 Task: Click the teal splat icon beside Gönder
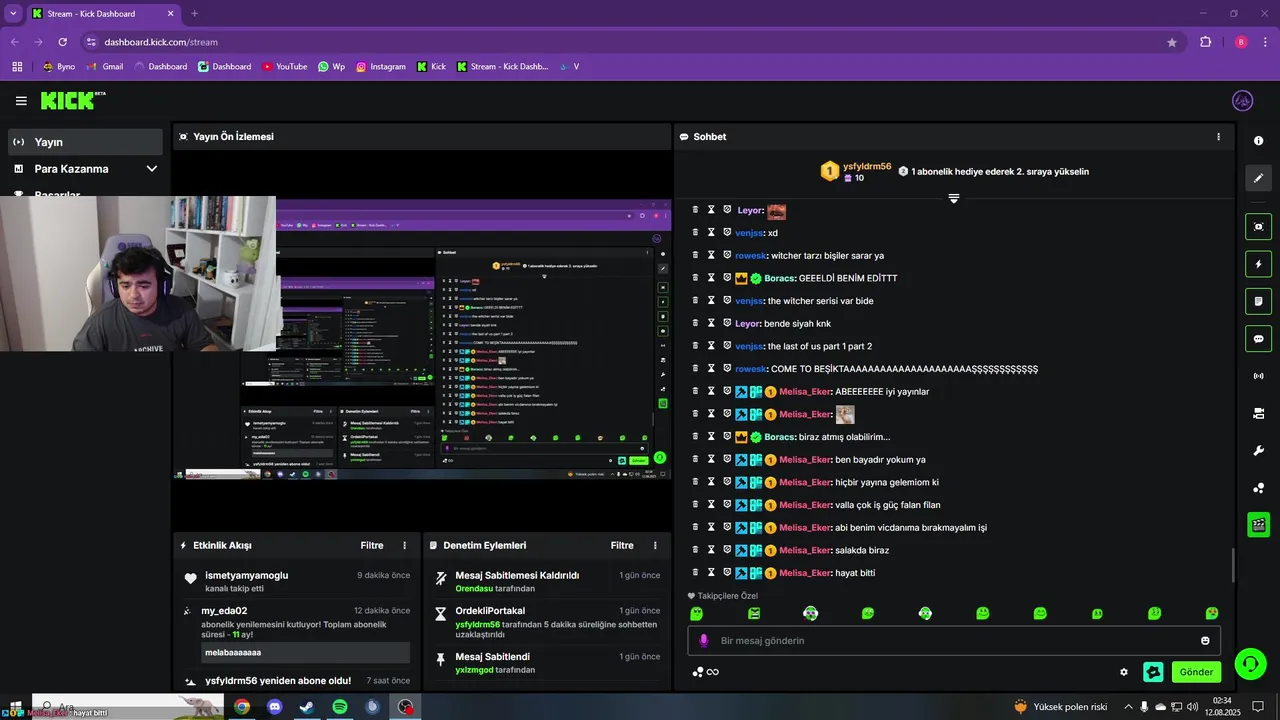click(1153, 672)
